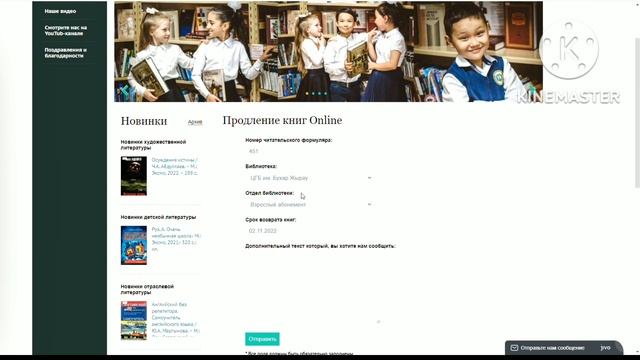Click into the additional message text area
Viewport: 640px width, 360px height.
tap(313, 289)
